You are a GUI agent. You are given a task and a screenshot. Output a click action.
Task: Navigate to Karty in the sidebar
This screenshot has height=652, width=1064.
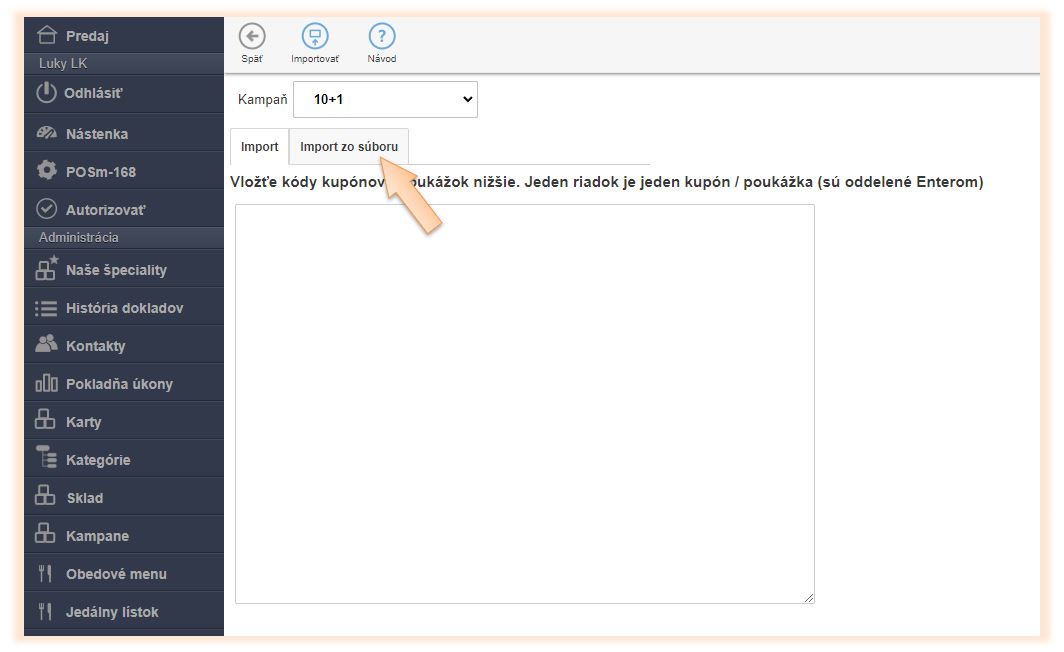tap(83, 422)
